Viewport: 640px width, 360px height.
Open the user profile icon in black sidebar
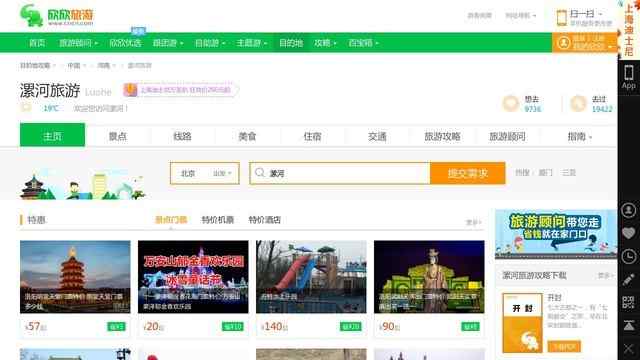coord(629,210)
